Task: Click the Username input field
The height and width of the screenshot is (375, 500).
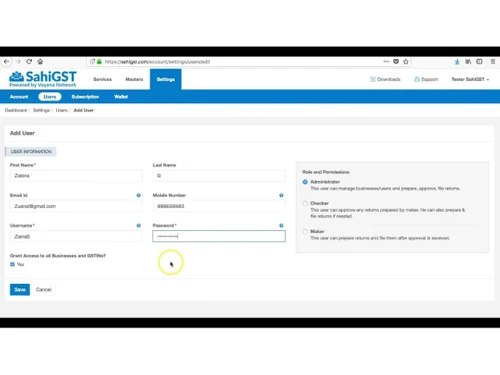Action: [x=76, y=236]
